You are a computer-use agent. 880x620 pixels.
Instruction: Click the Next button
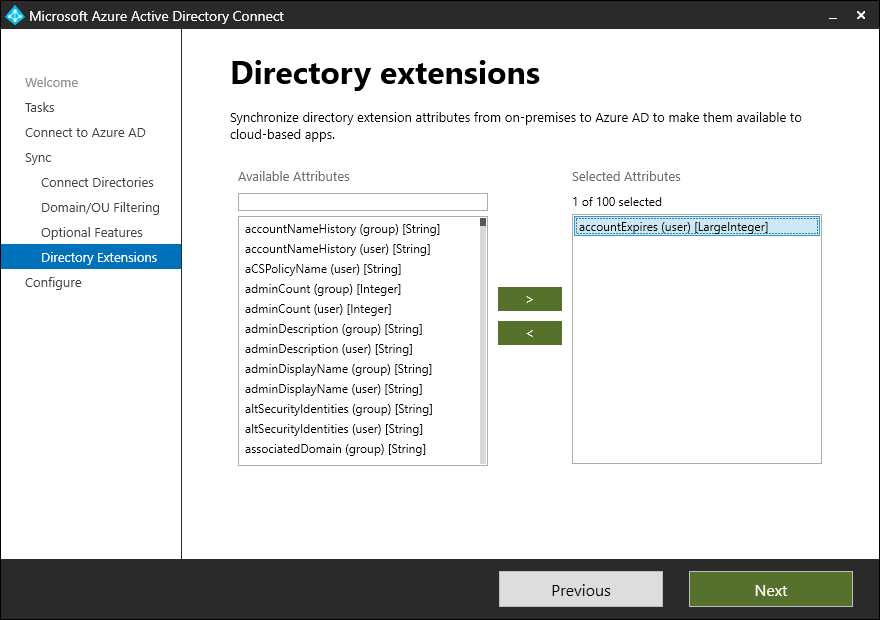click(x=770, y=589)
